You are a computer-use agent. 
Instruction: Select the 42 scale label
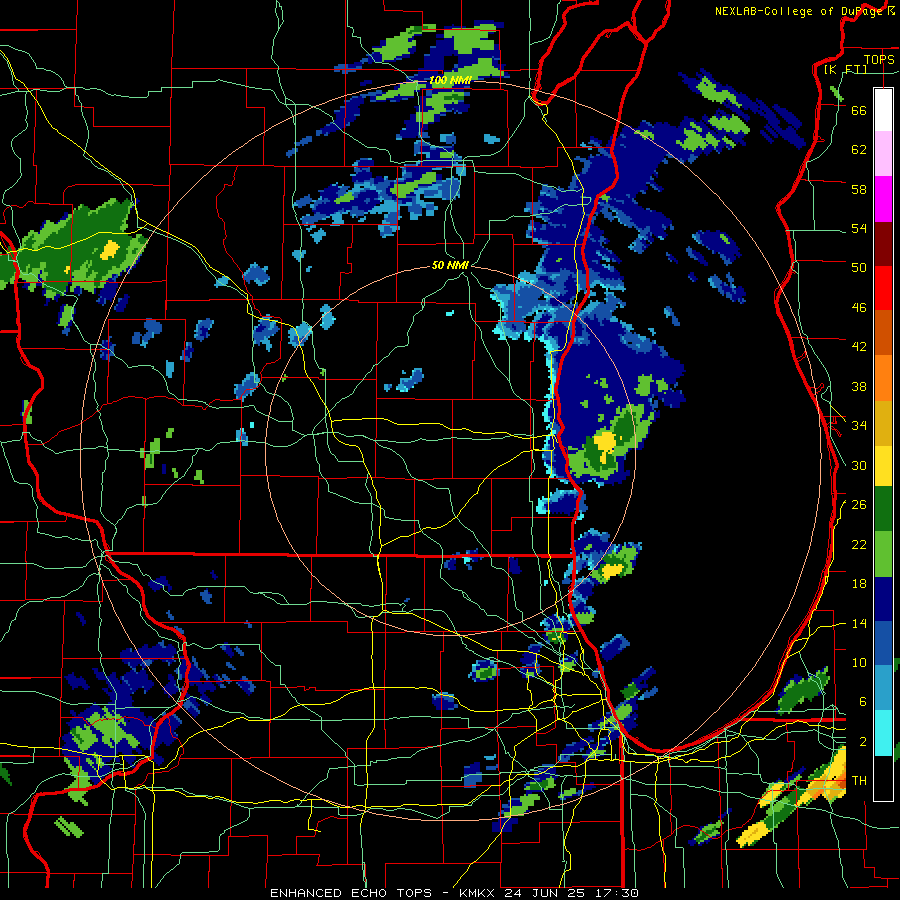pos(859,347)
